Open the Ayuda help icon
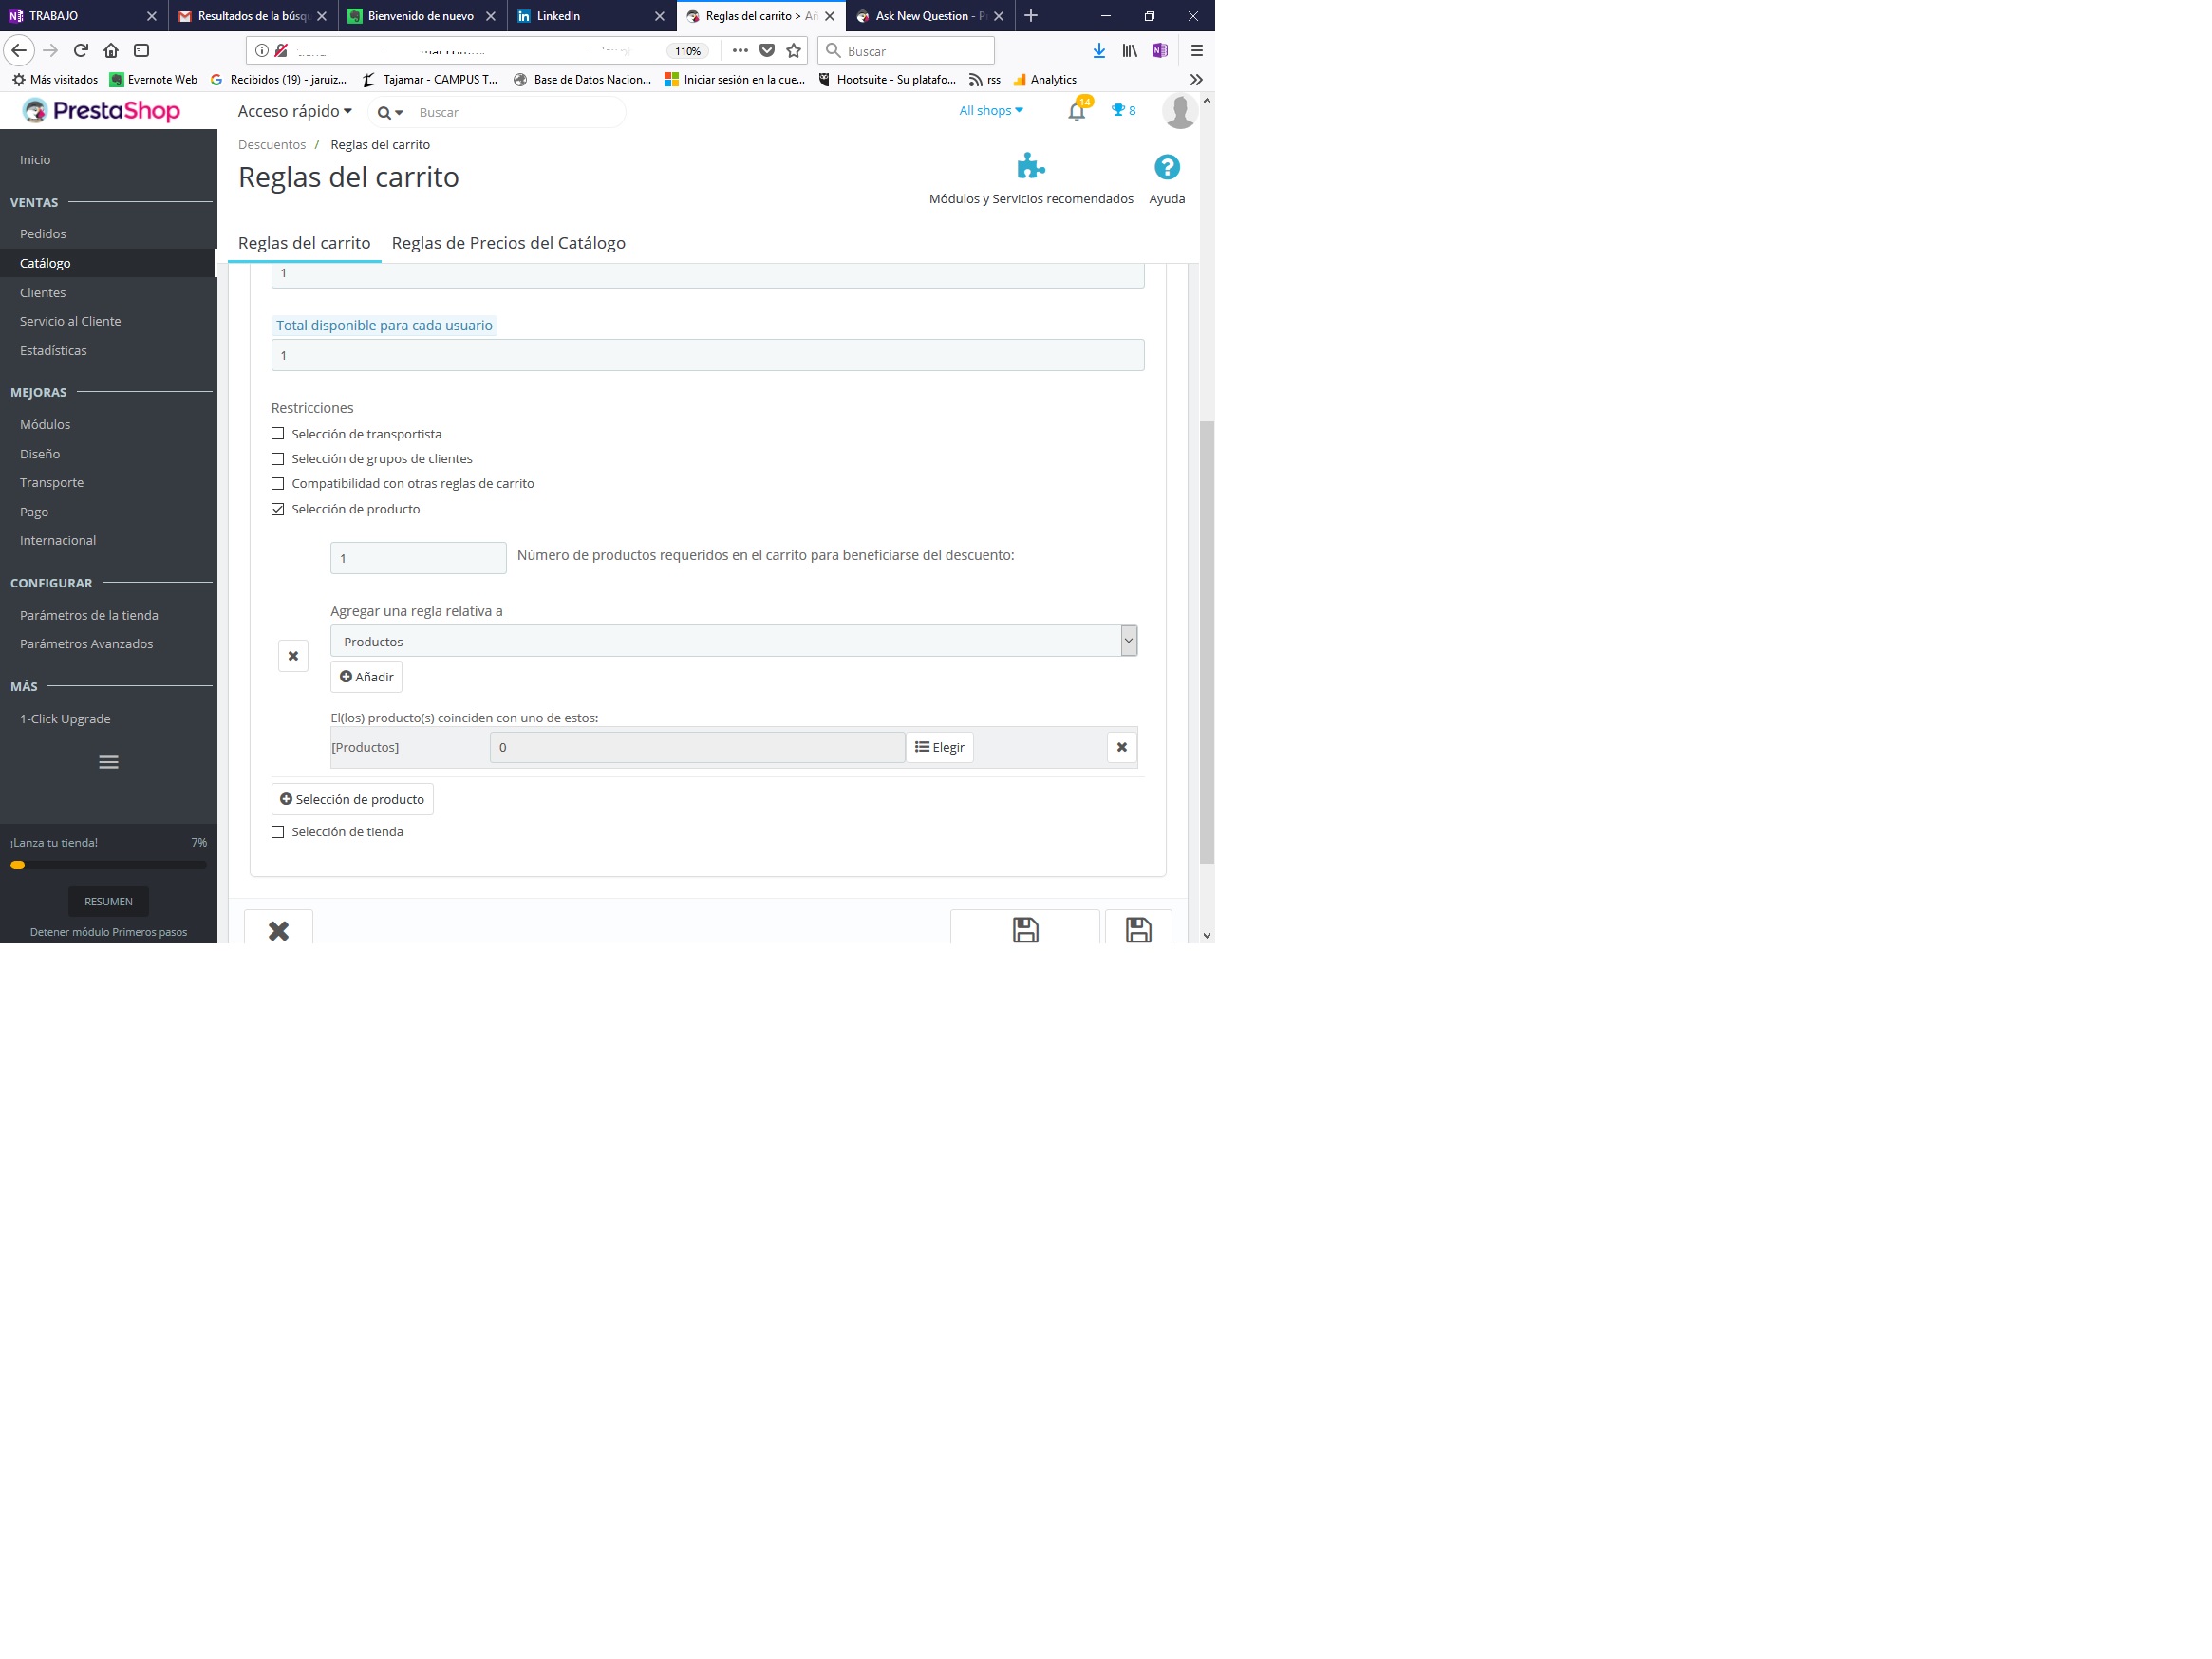The height and width of the screenshot is (1659, 2212). [1166, 167]
